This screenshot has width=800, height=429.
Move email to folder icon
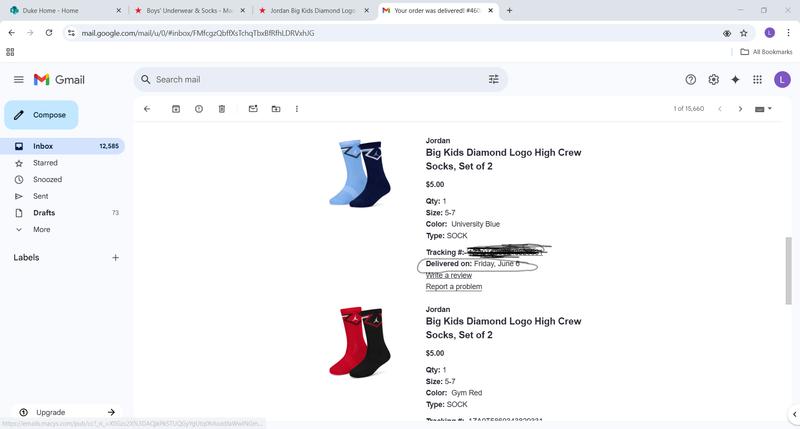pyautogui.click(x=276, y=109)
